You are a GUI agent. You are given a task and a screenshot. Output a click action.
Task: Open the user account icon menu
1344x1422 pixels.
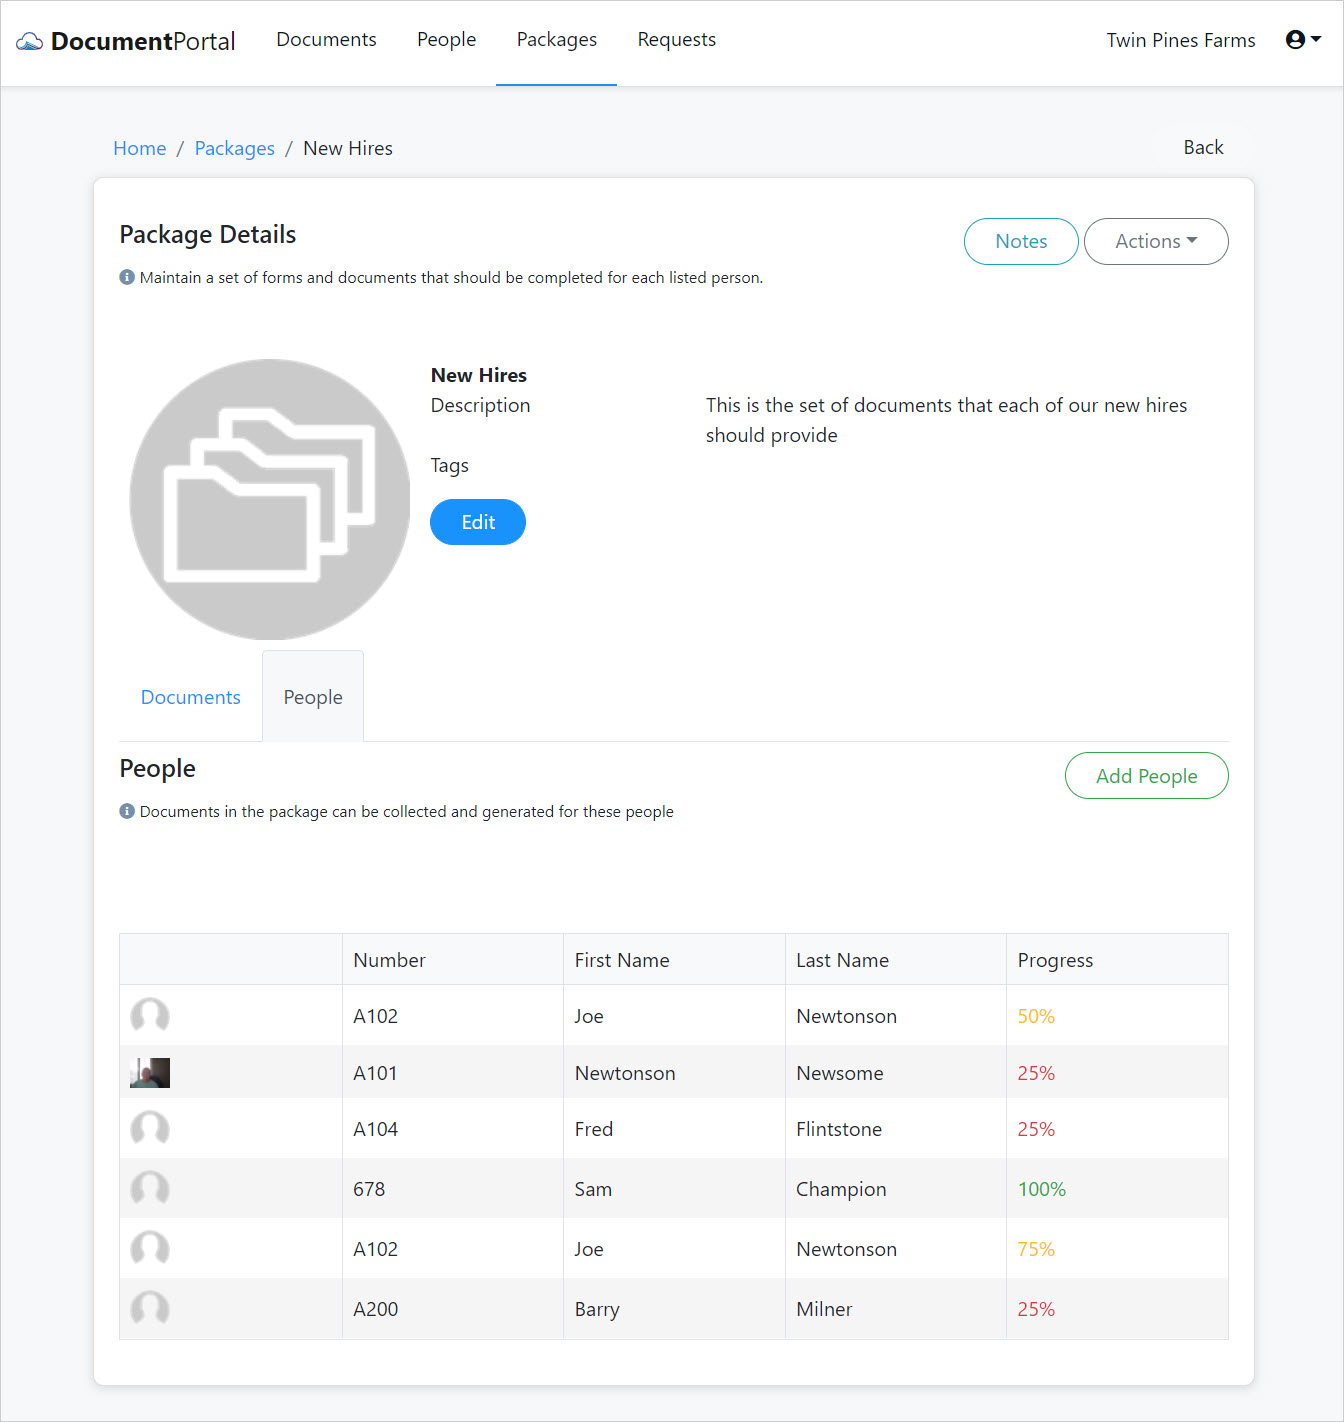[1295, 38]
